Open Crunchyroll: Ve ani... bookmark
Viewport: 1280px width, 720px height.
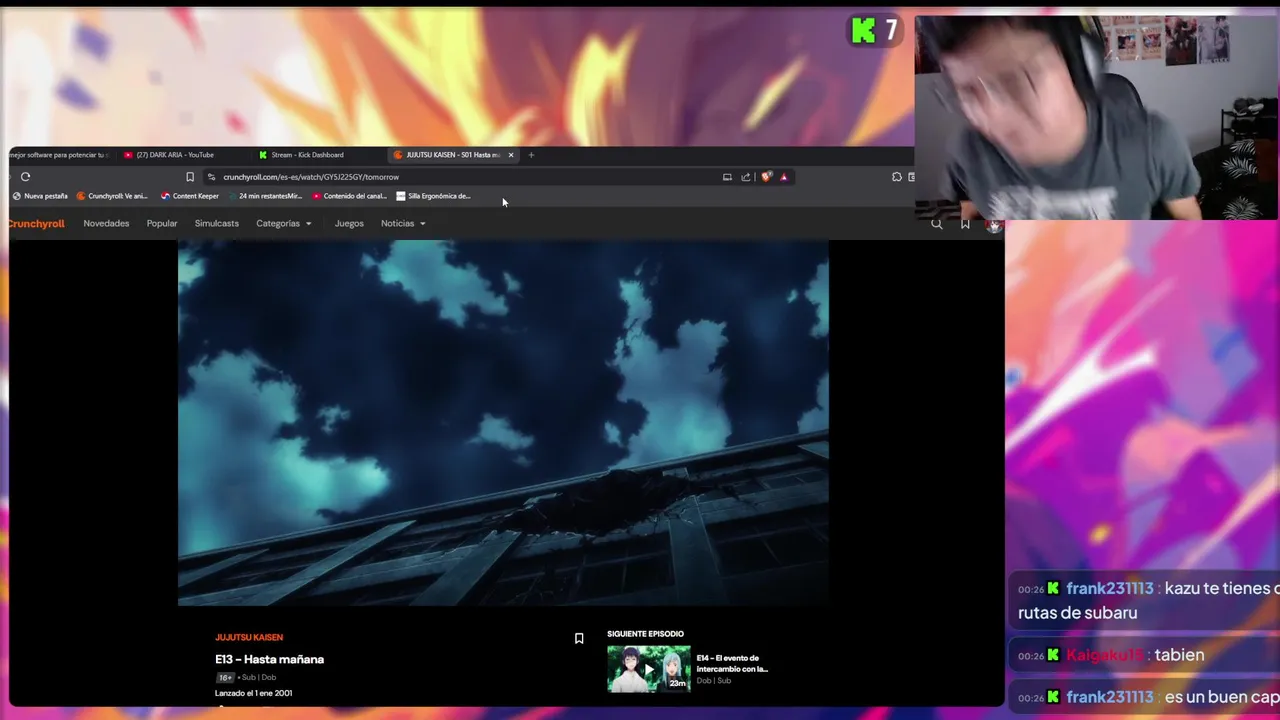(x=112, y=196)
